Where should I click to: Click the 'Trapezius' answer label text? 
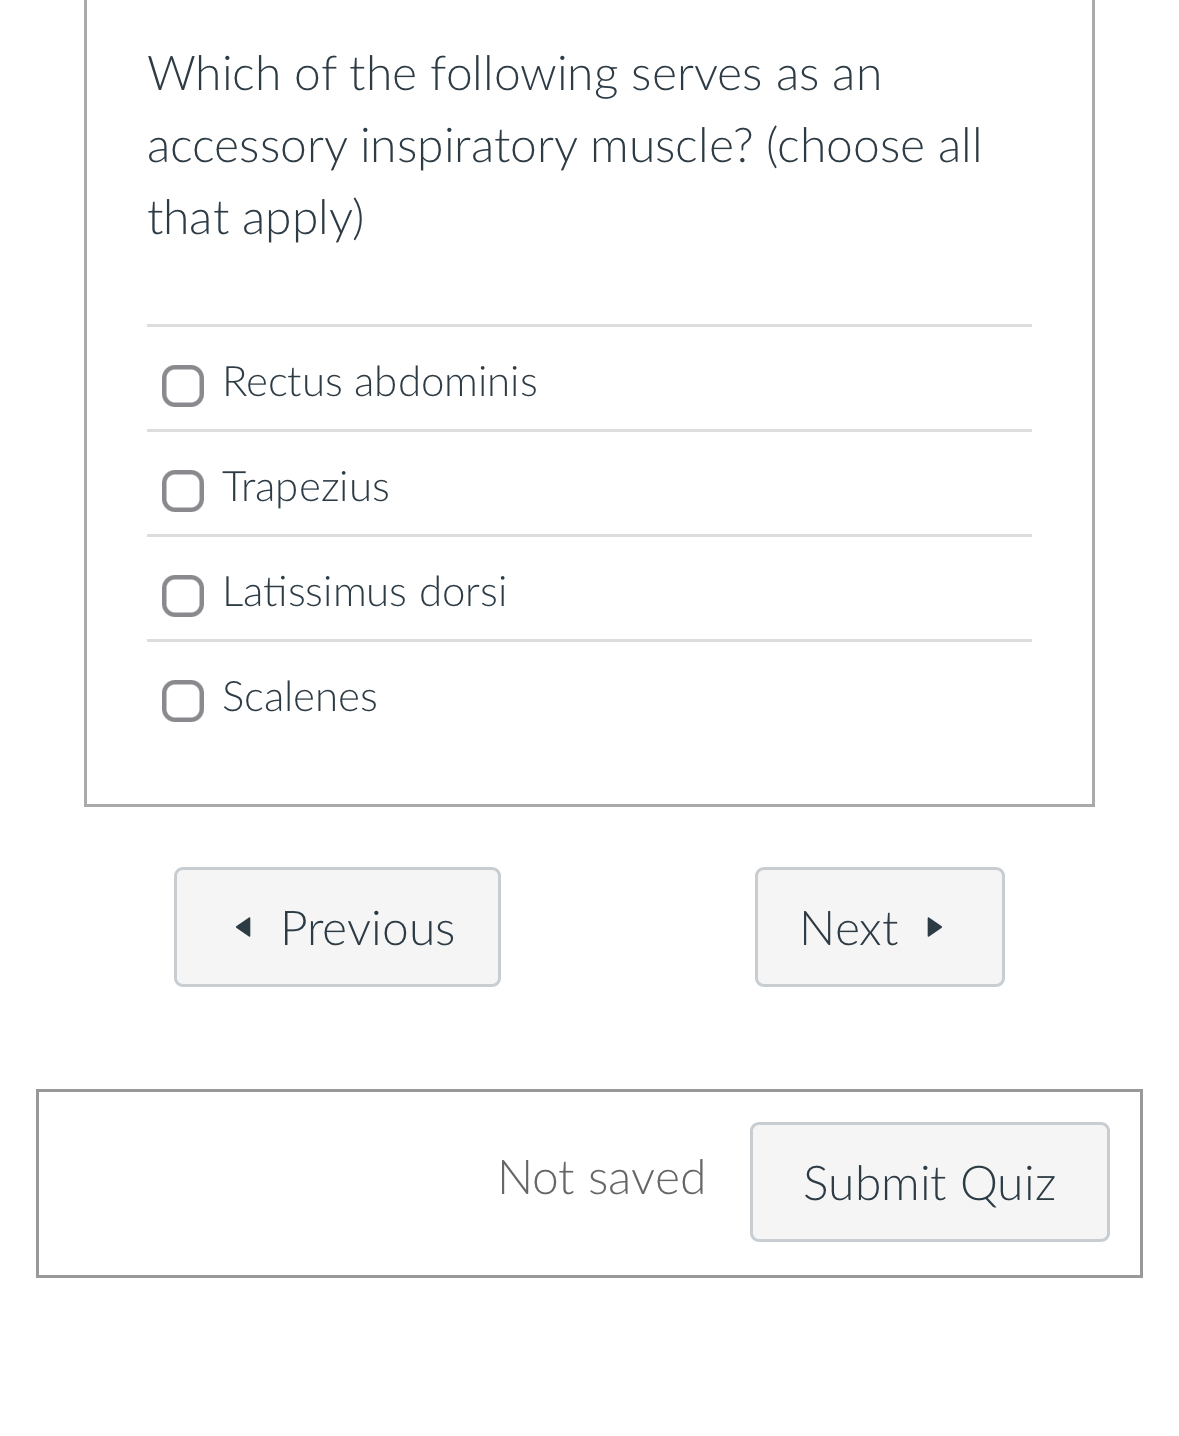click(x=306, y=487)
